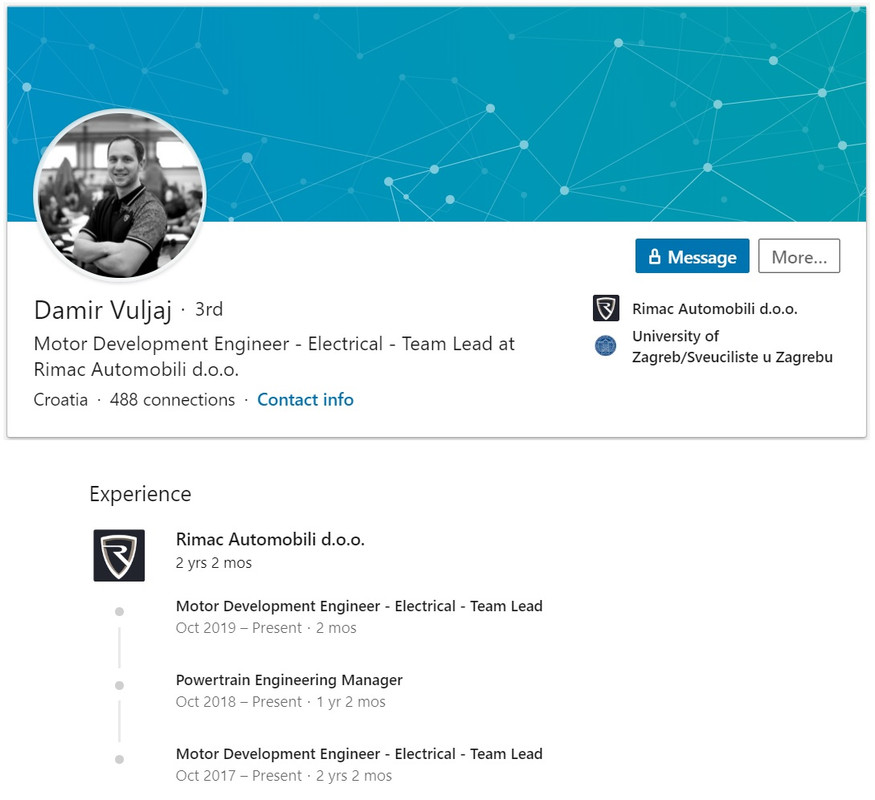Click the blue network banner image
The height and width of the screenshot is (800, 875).
pos(436,114)
